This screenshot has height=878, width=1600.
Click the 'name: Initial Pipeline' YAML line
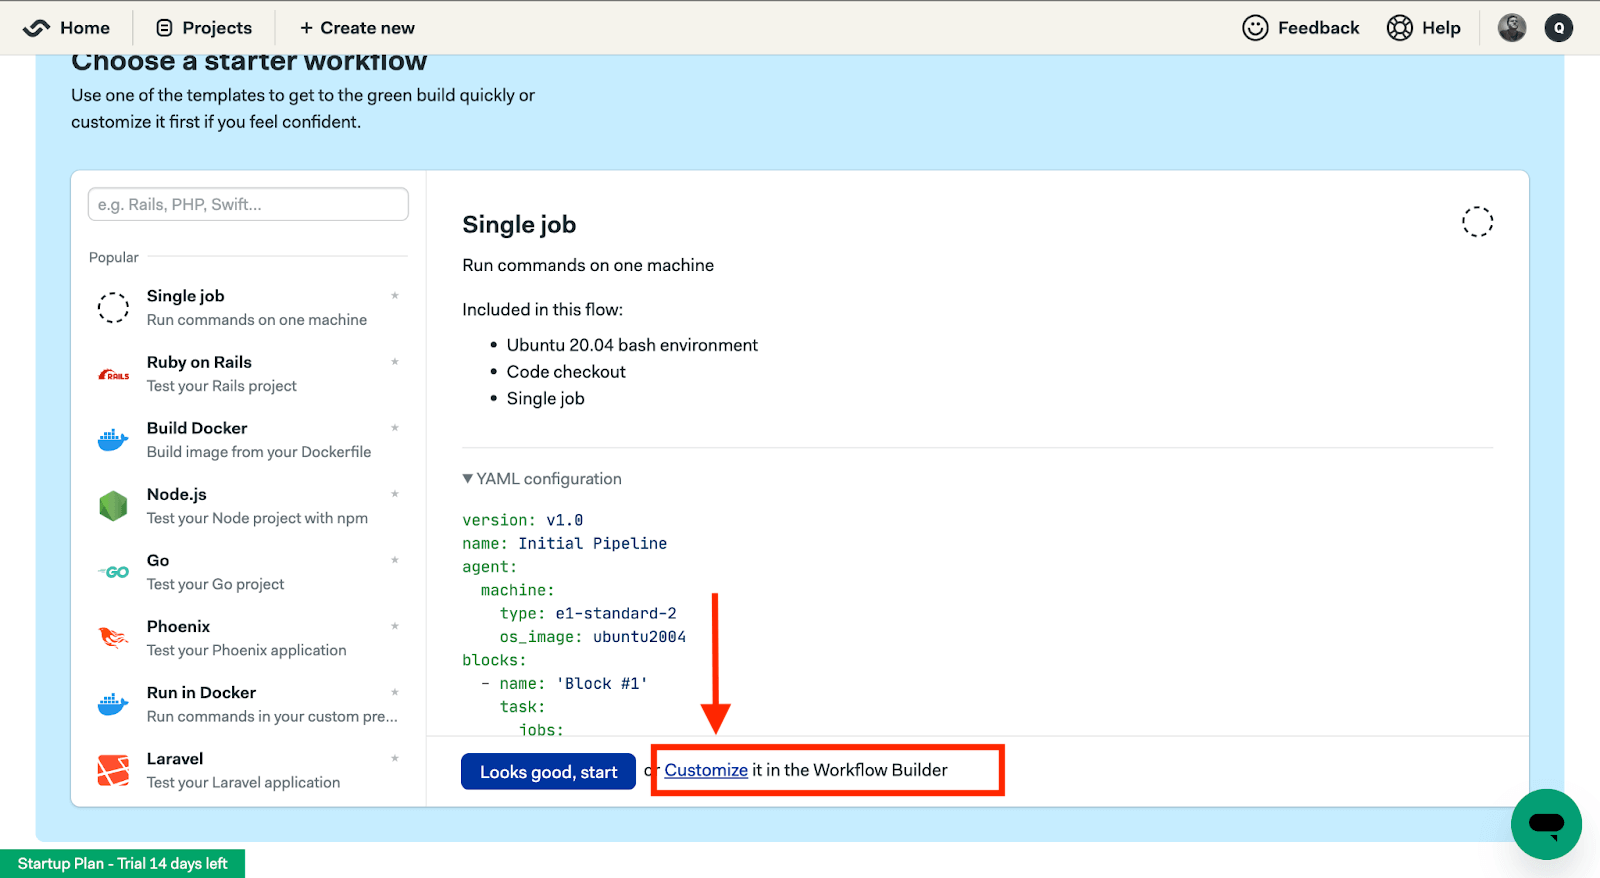564,543
